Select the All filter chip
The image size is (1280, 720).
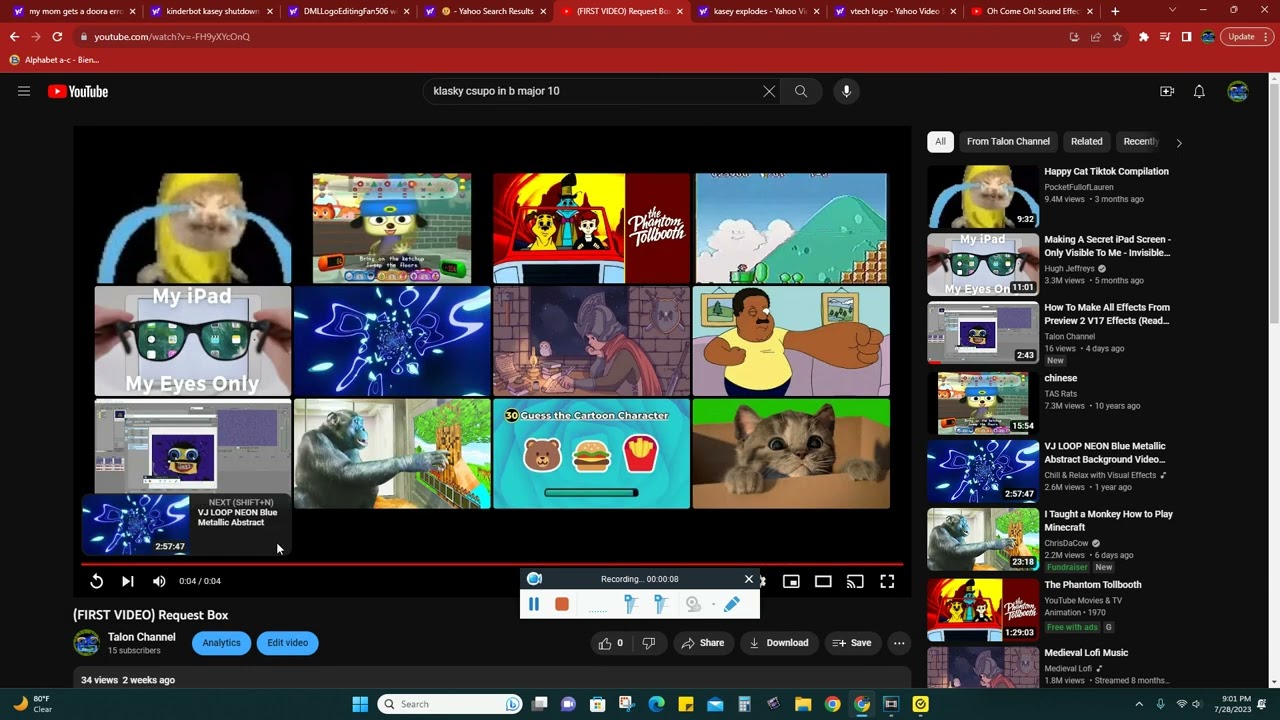coord(940,142)
